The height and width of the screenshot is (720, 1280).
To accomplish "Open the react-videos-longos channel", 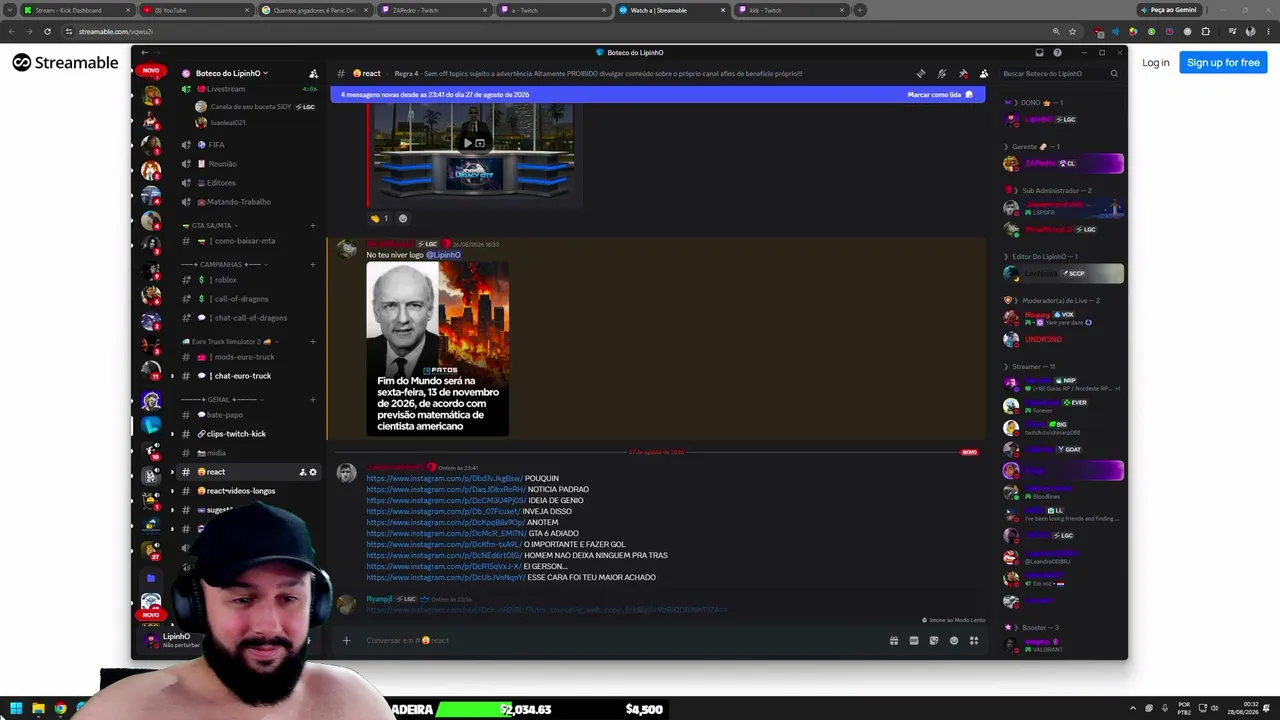I will click(x=241, y=491).
